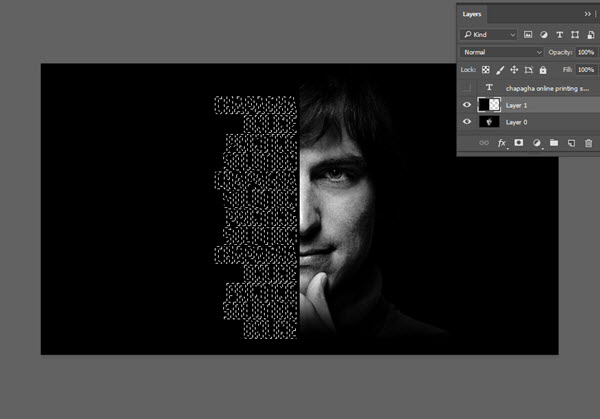Image resolution: width=600 pixels, height=419 pixels.
Task: Switch to the Layers tab
Action: (x=471, y=14)
